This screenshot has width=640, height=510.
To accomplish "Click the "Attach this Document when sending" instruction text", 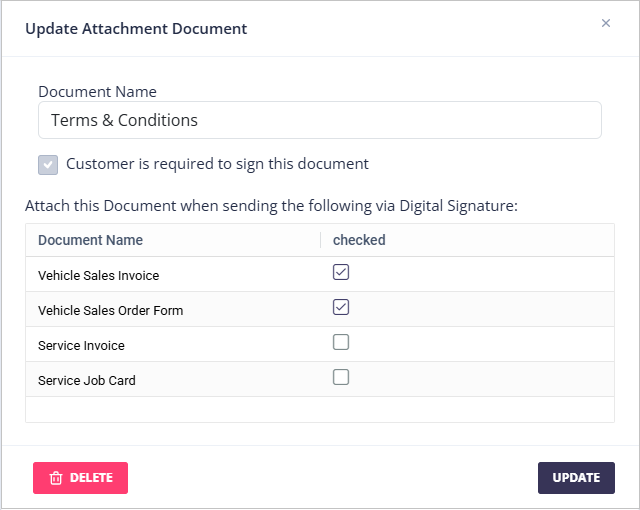I will (270, 207).
